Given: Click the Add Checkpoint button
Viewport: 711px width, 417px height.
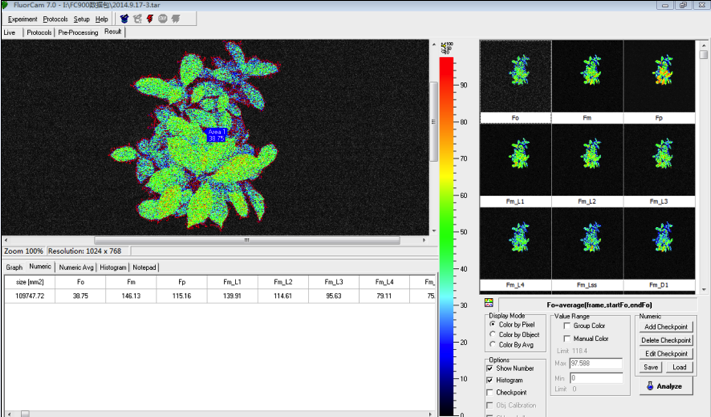Looking at the screenshot, I should pos(665,327).
